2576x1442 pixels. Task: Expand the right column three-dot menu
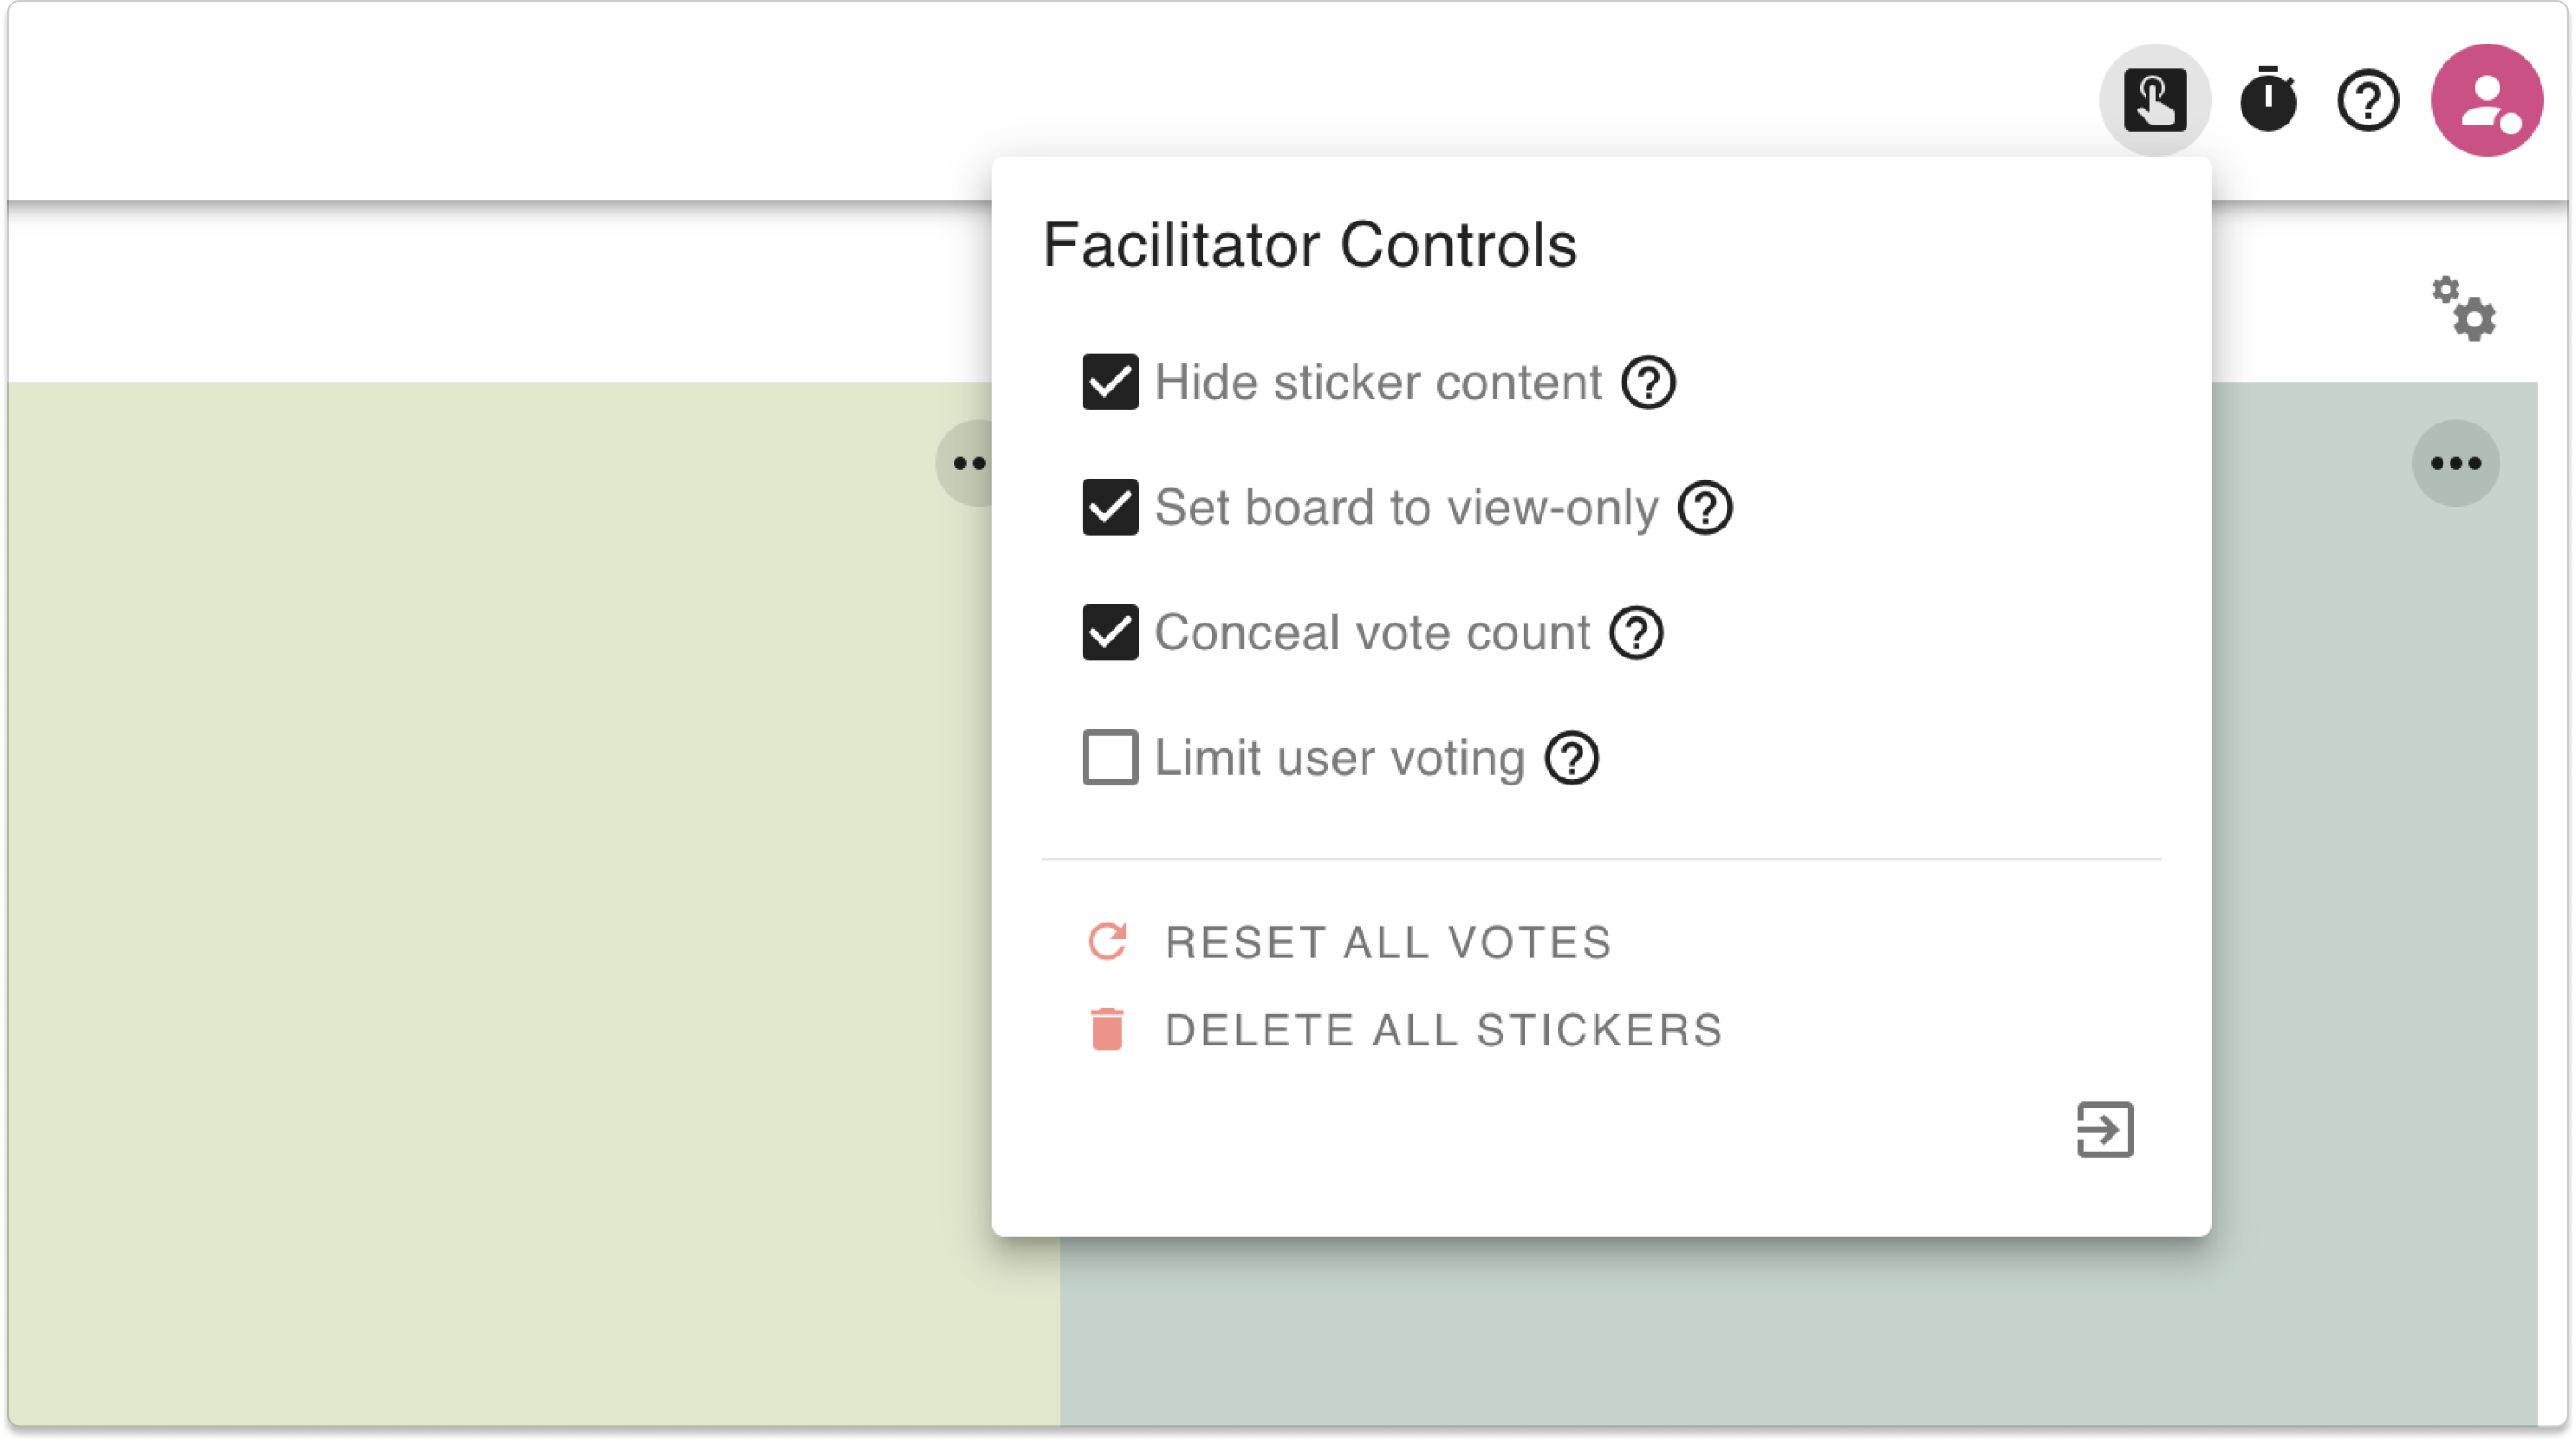[2456, 463]
